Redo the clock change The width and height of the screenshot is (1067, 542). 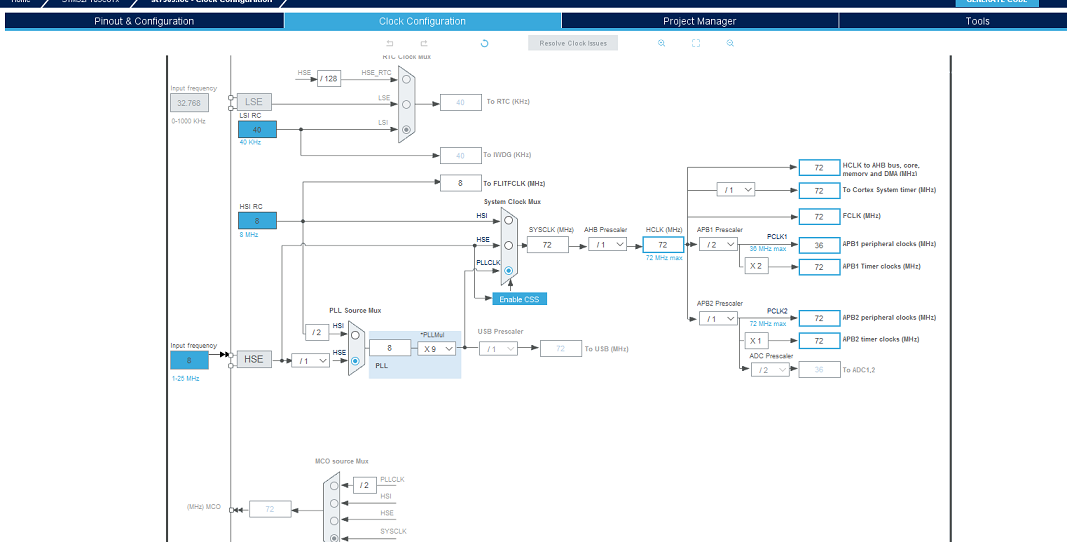pyautogui.click(x=423, y=43)
